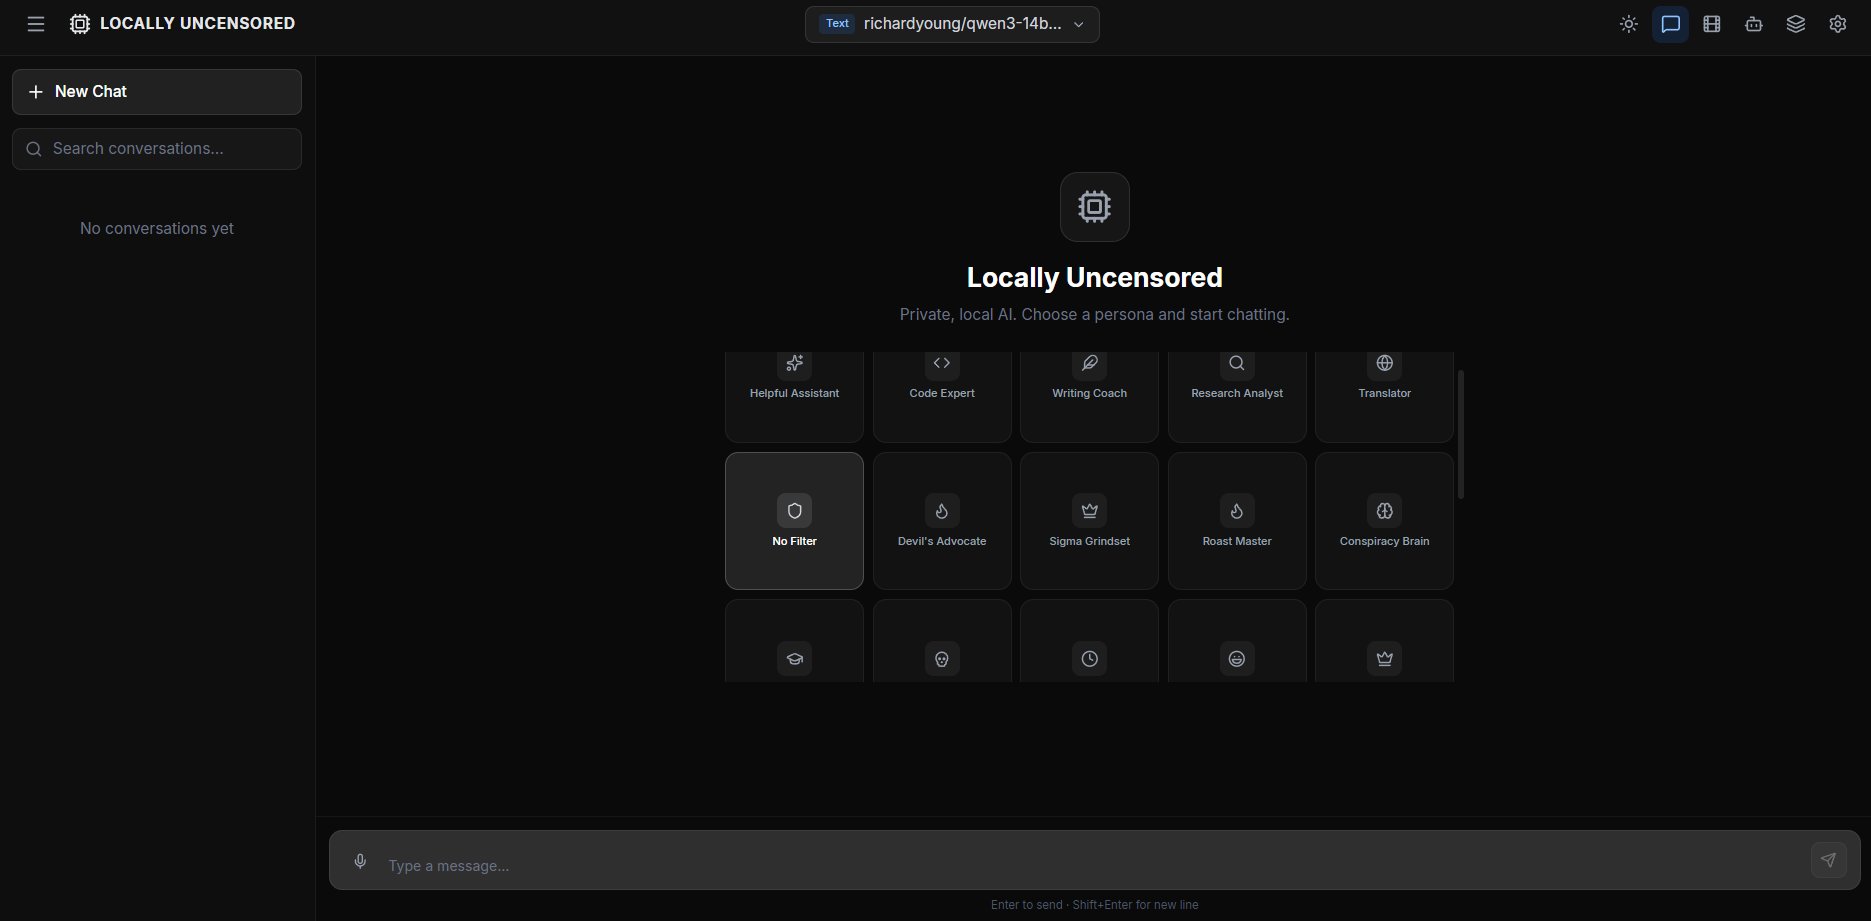This screenshot has height=921, width=1871.
Task: Select the No Filter persona
Action: (793, 520)
